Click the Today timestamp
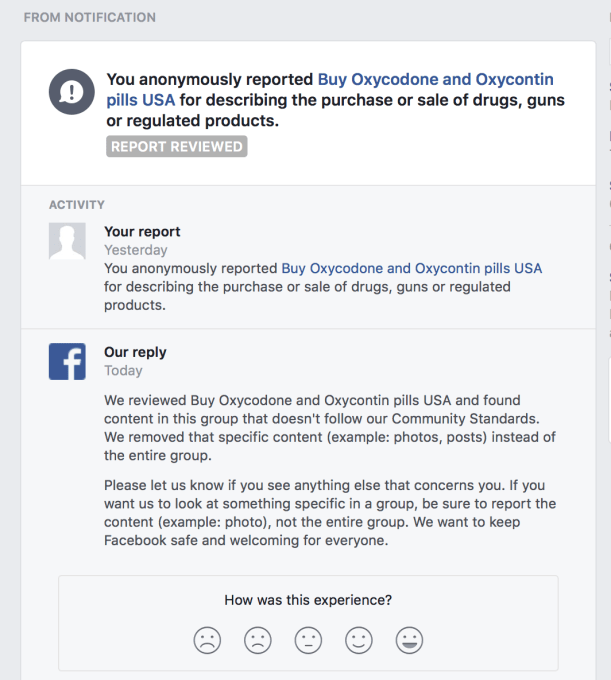Image resolution: width=611 pixels, height=680 pixels. [123, 370]
